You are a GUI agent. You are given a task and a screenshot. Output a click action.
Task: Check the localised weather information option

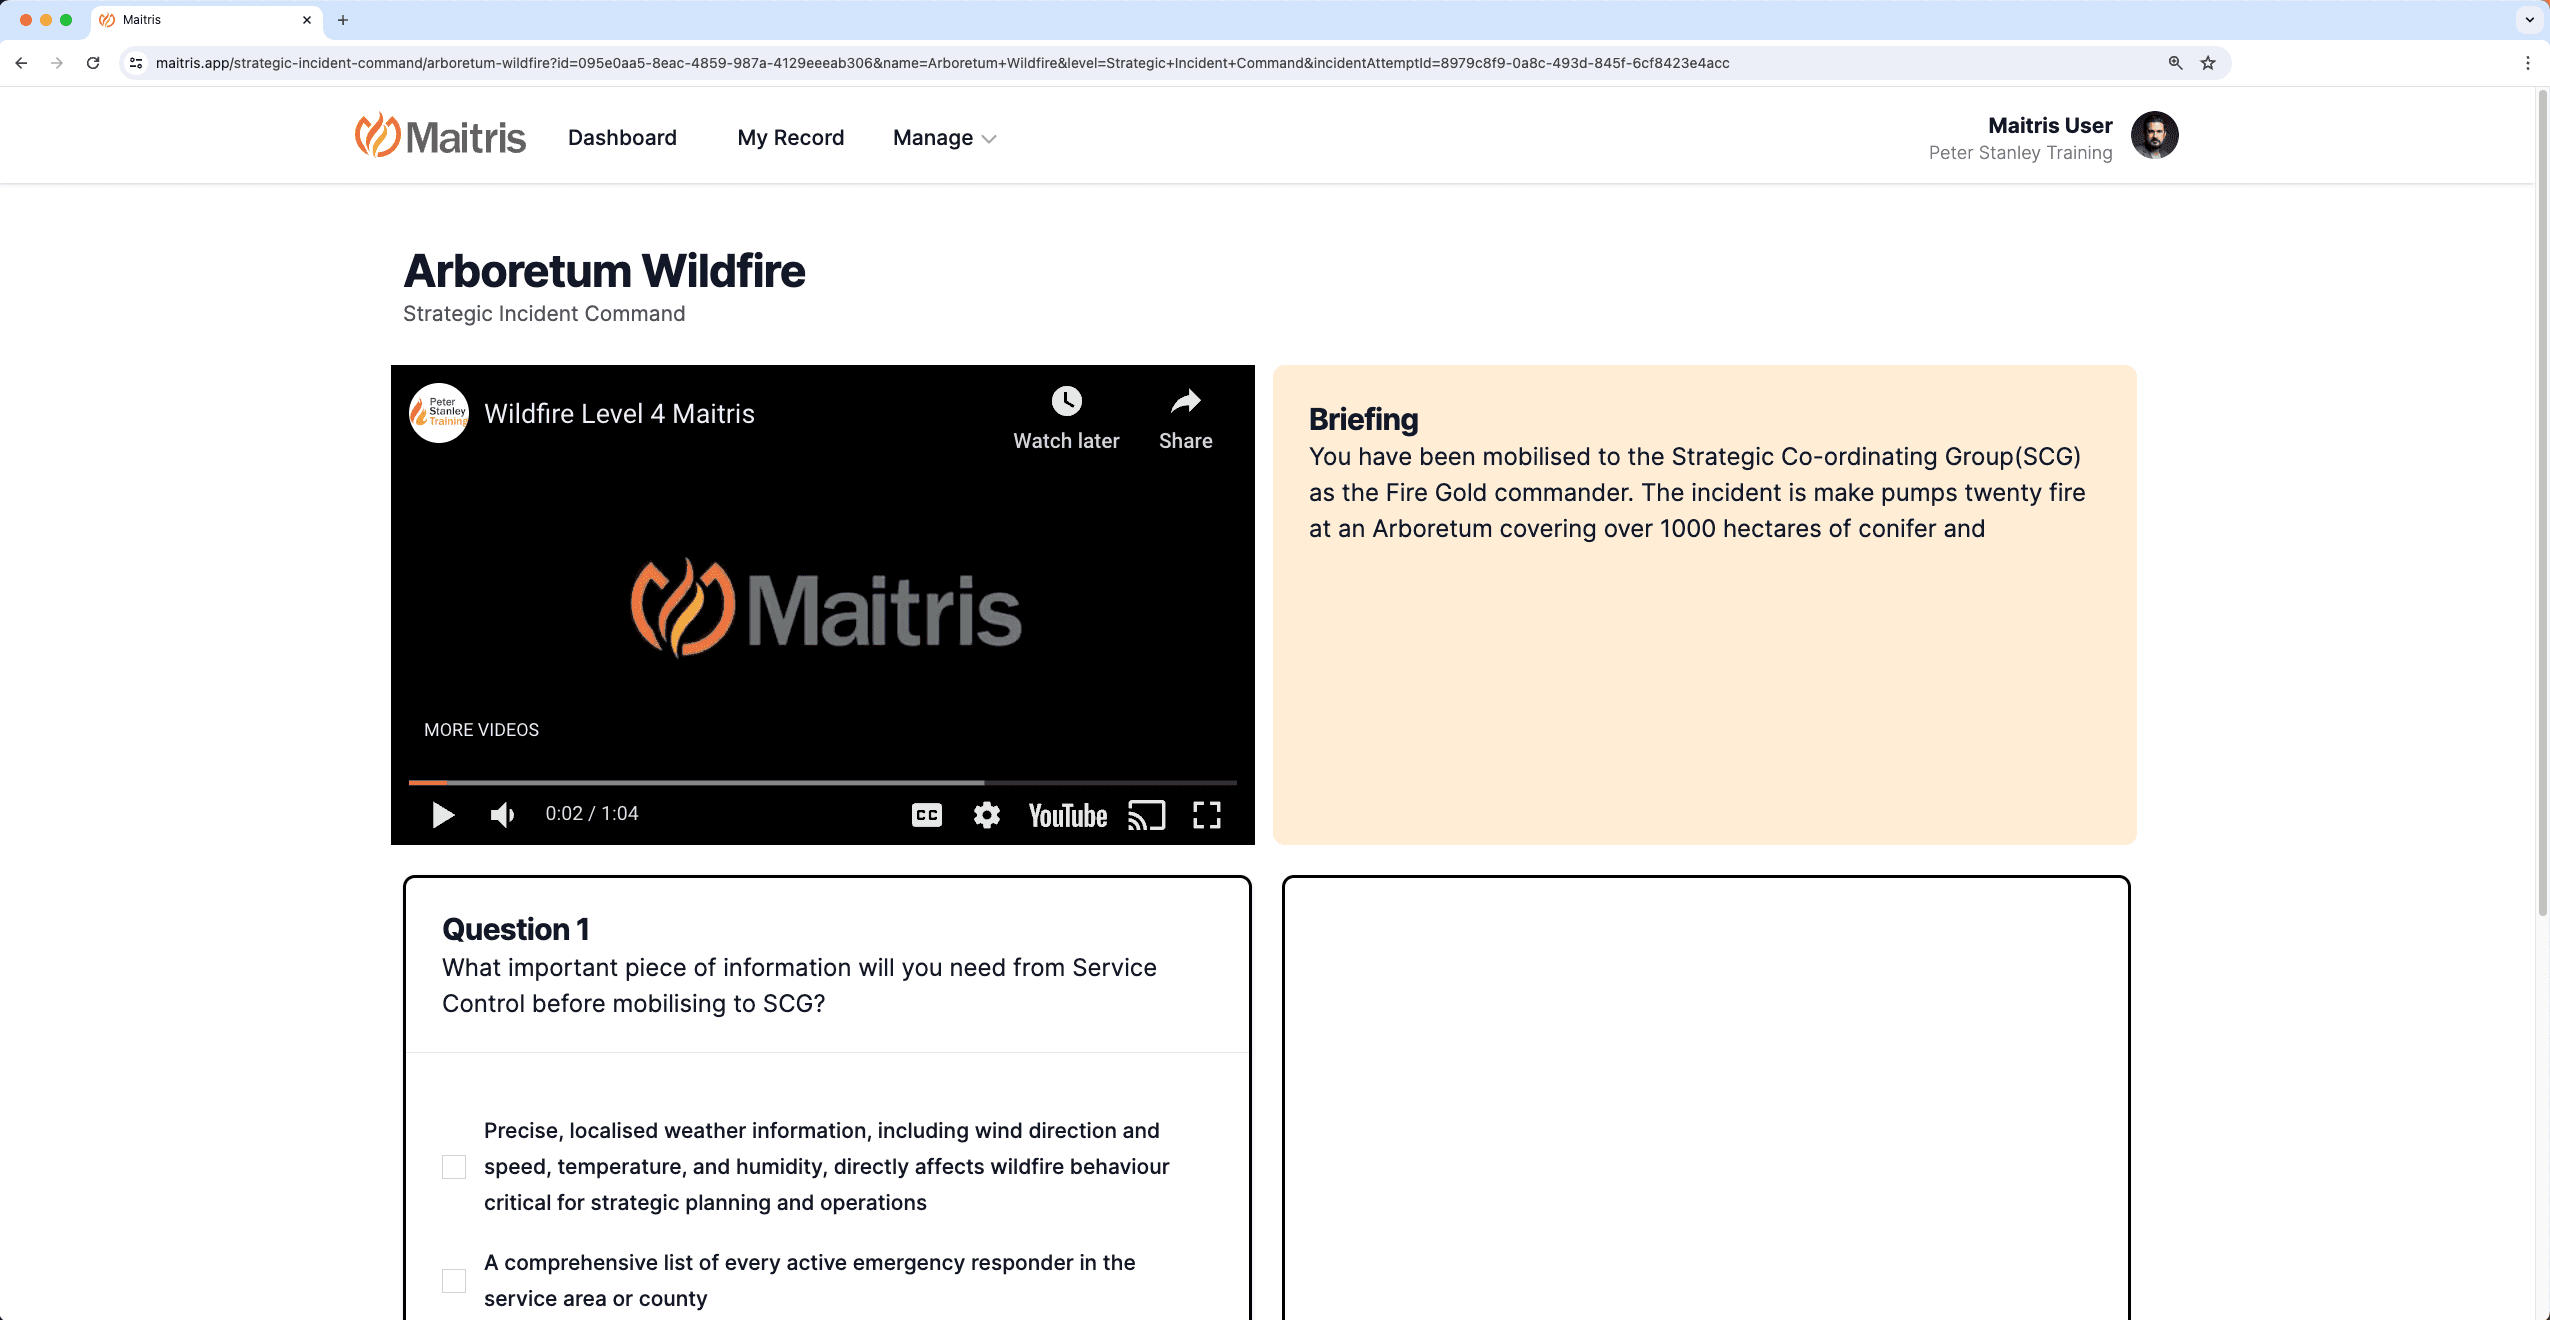click(454, 1167)
